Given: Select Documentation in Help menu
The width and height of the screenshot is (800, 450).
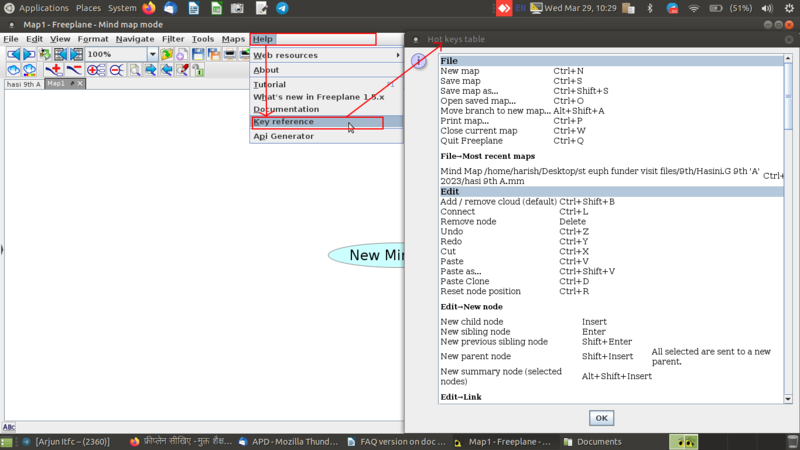Looking at the screenshot, I should point(327,109).
